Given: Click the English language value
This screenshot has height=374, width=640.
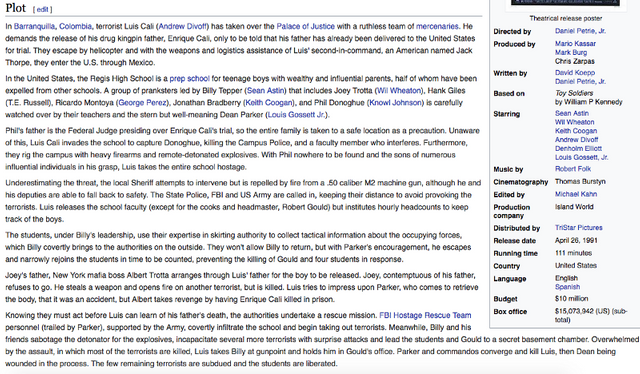Looking at the screenshot, I should click(x=566, y=278).
